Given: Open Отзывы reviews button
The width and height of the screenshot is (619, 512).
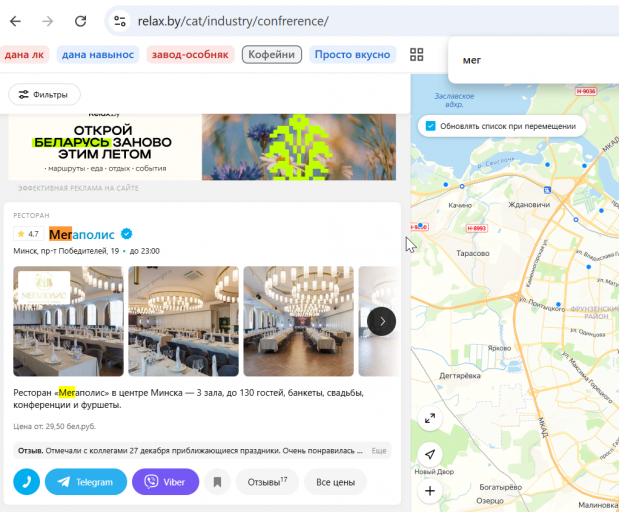Looking at the screenshot, I should click(267, 482).
